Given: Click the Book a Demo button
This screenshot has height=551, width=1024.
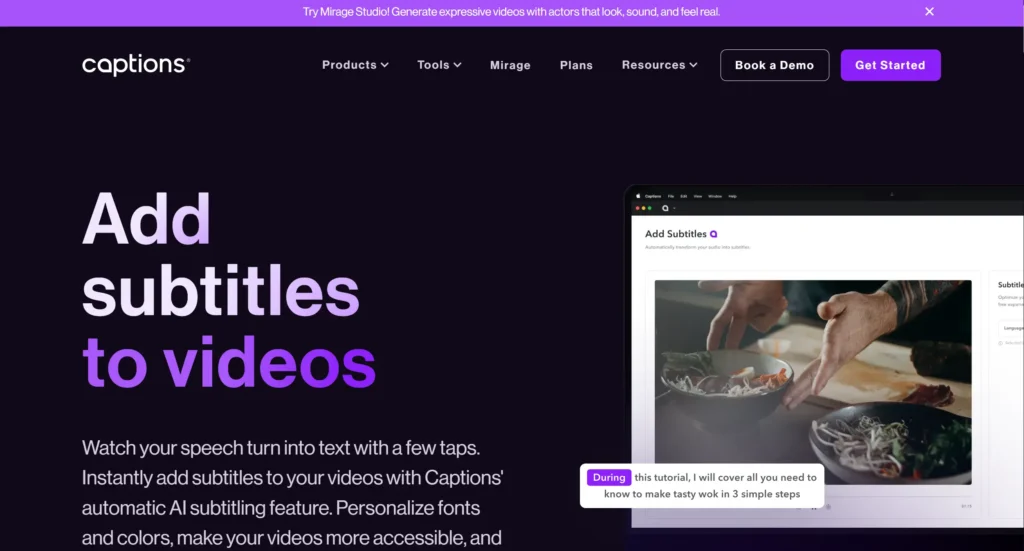Looking at the screenshot, I should pyautogui.click(x=775, y=65).
